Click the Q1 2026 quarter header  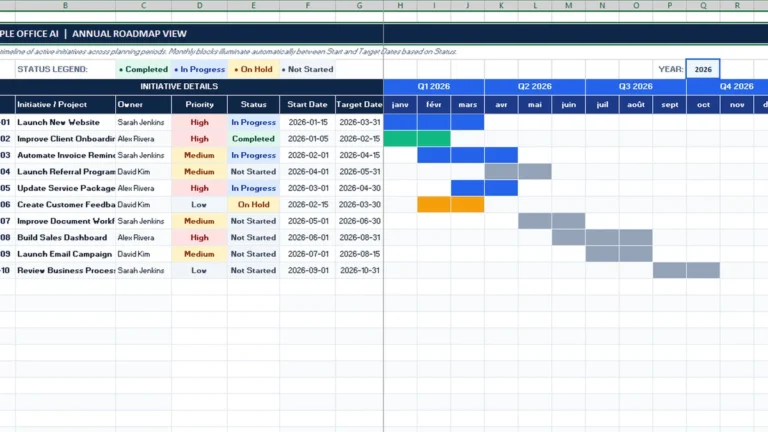tap(433, 86)
